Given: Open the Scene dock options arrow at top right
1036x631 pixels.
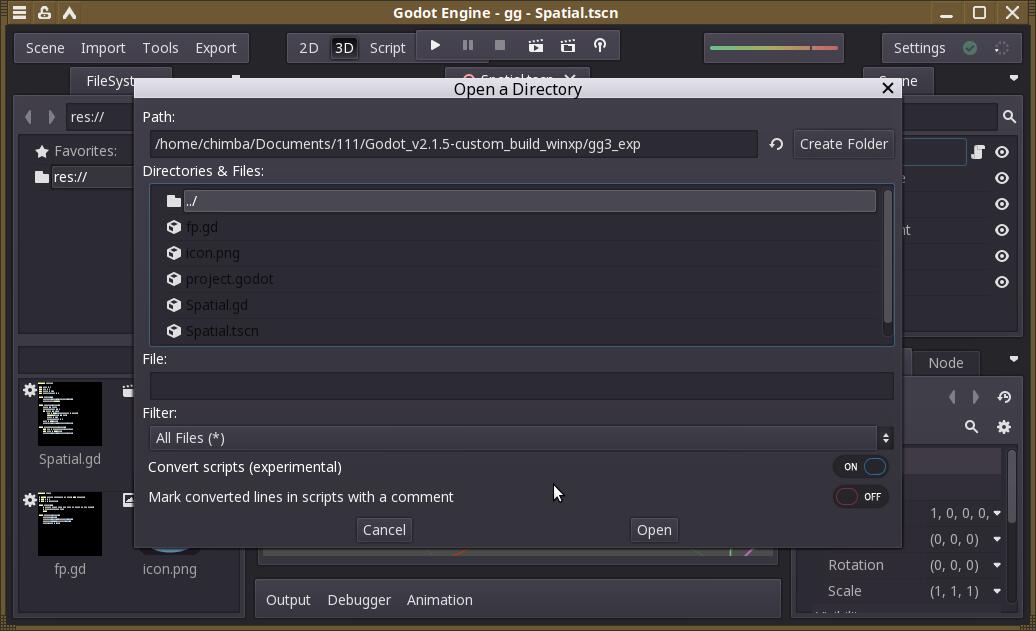Looking at the screenshot, I should [1014, 79].
